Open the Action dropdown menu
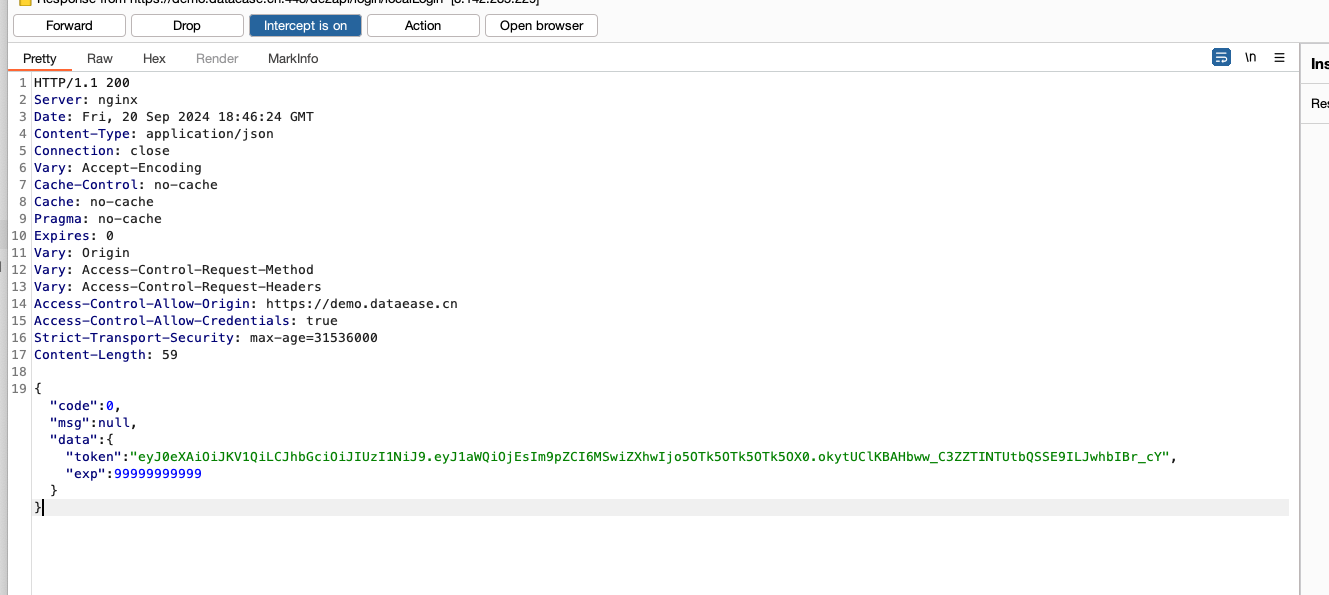The height and width of the screenshot is (595, 1329). (423, 26)
